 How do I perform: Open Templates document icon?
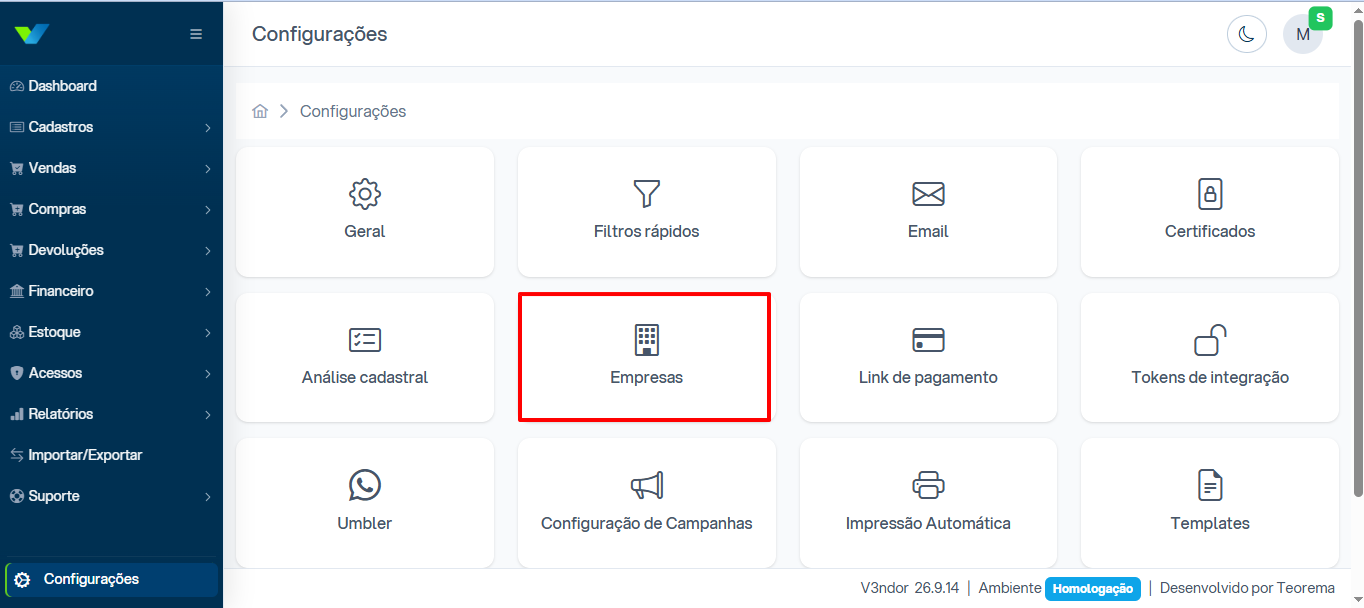1210,486
